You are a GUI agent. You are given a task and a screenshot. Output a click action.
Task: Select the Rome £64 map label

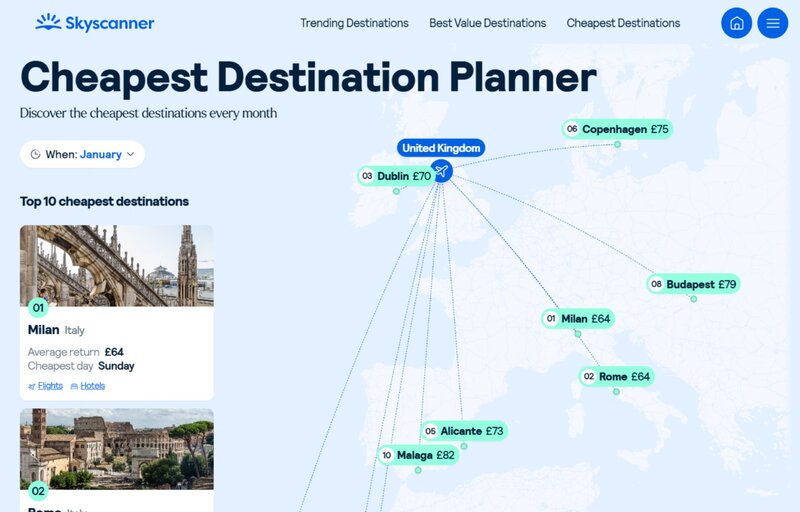(x=616, y=376)
